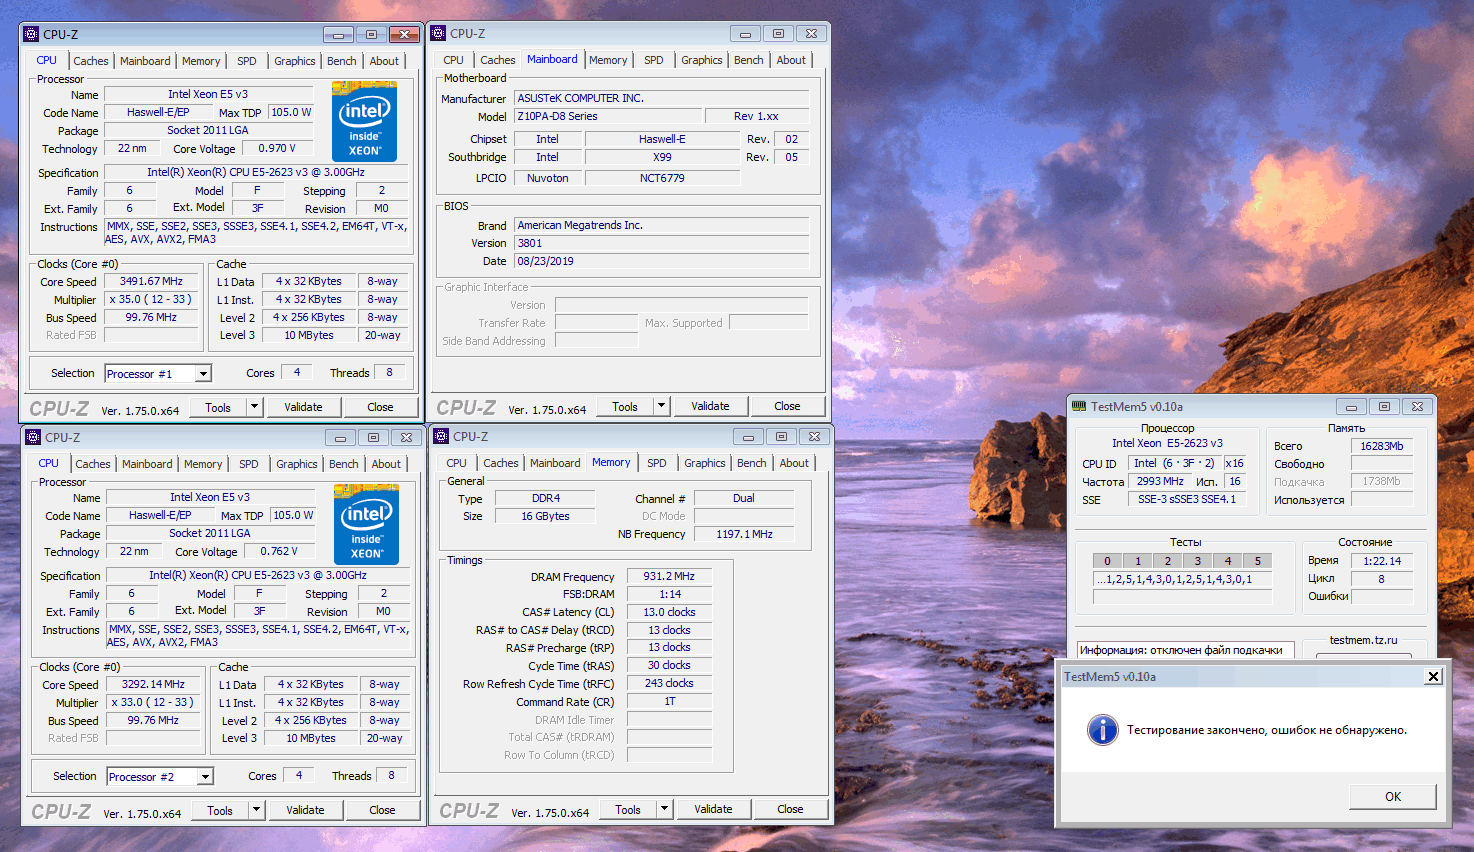This screenshot has width=1474, height=852.
Task: Click the Close button in the Mainboard window
Action: pos(787,406)
